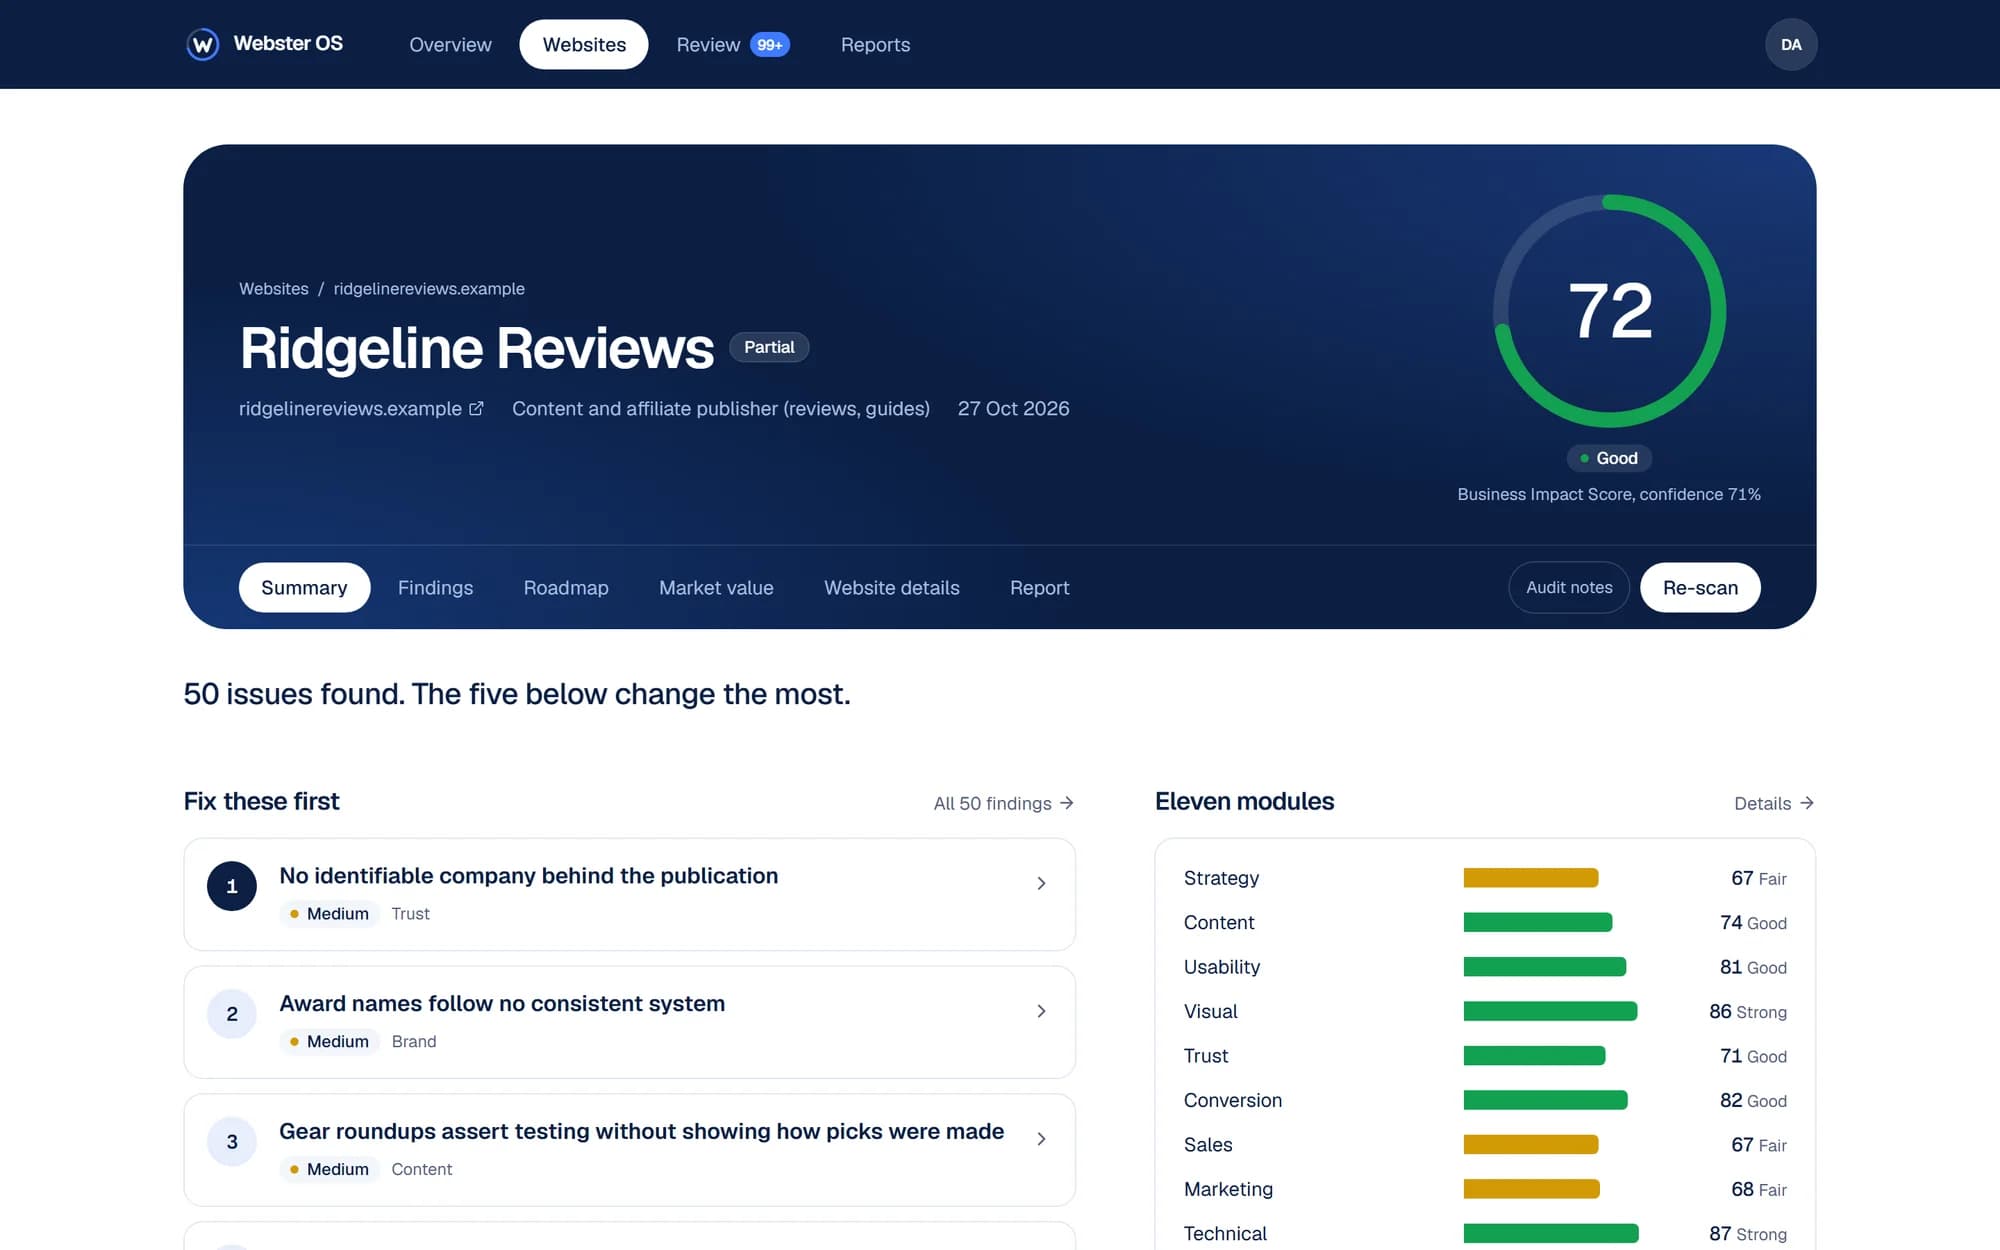Click the Webster OS logo icon
Screen dimensions: 2000x1250
203,44
